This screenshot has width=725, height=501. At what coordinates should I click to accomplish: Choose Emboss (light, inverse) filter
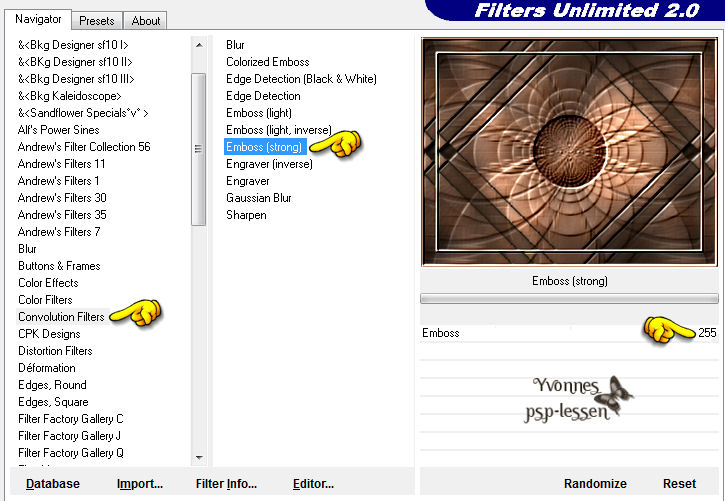click(279, 130)
